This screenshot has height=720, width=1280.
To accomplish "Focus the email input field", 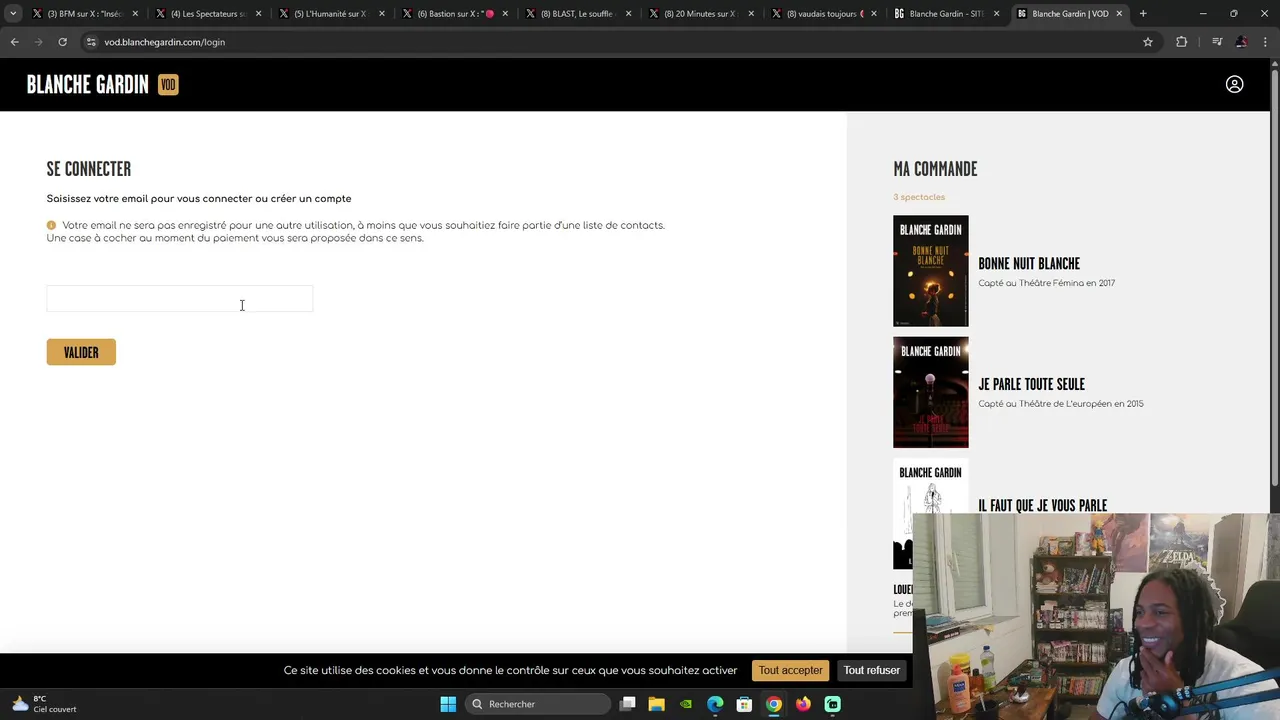I will coord(180,299).
